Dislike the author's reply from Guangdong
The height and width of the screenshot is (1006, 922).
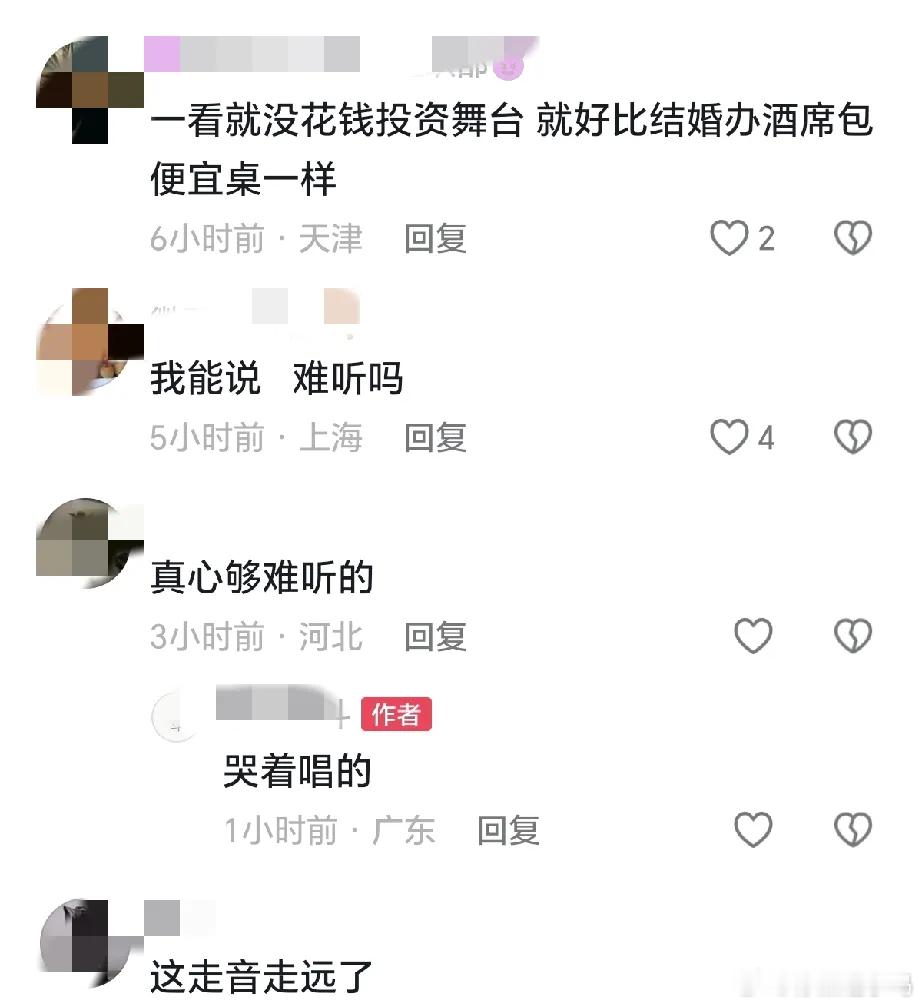[853, 830]
